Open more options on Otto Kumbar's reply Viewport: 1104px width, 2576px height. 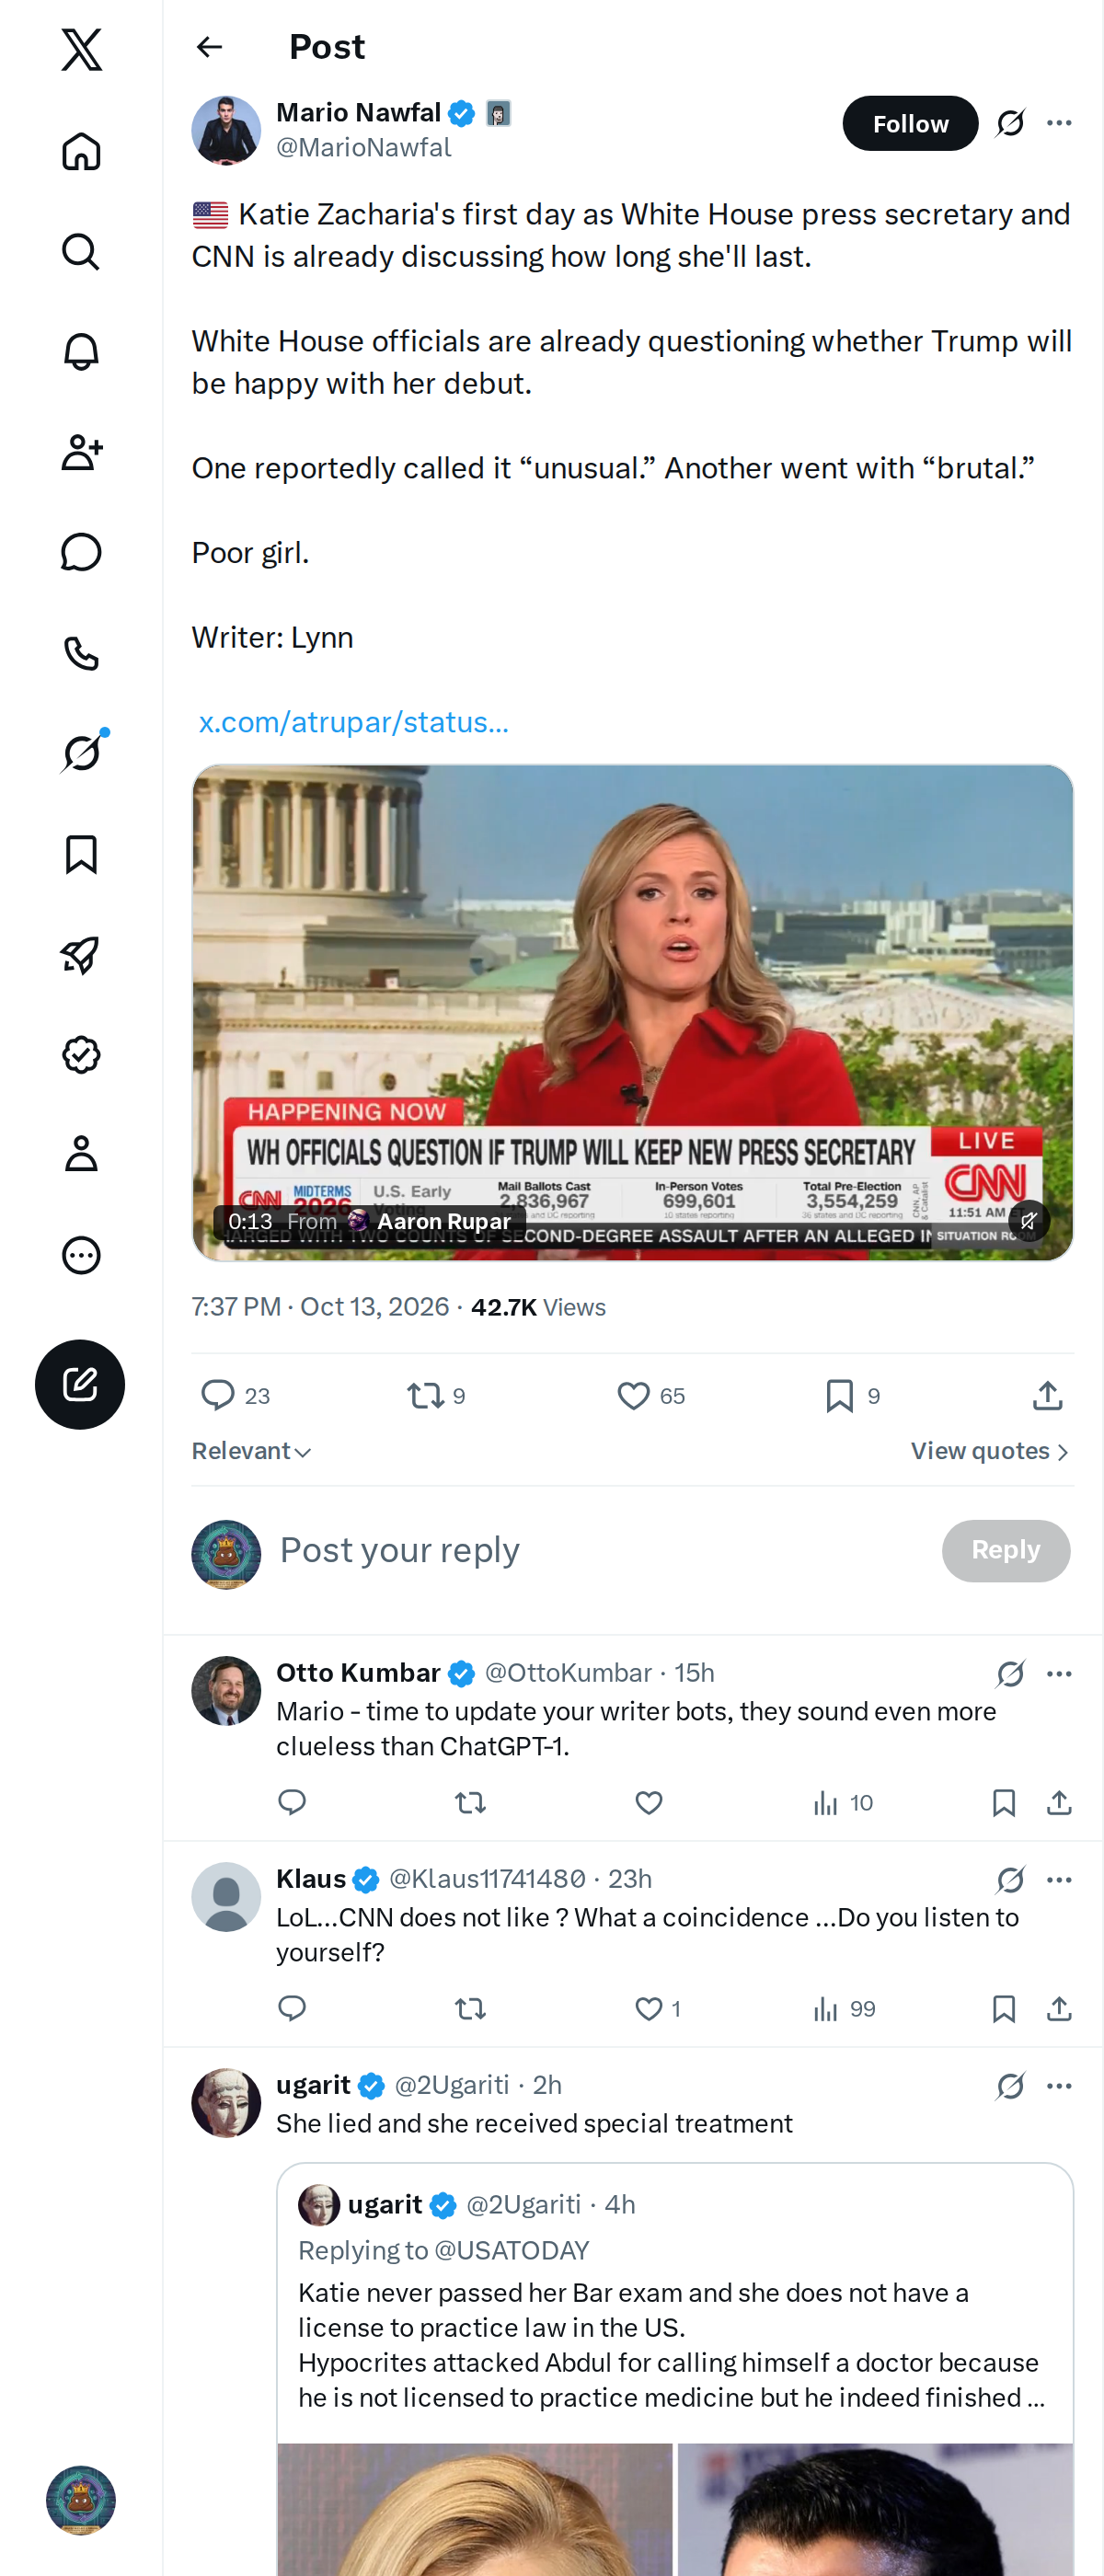pyautogui.click(x=1059, y=1673)
